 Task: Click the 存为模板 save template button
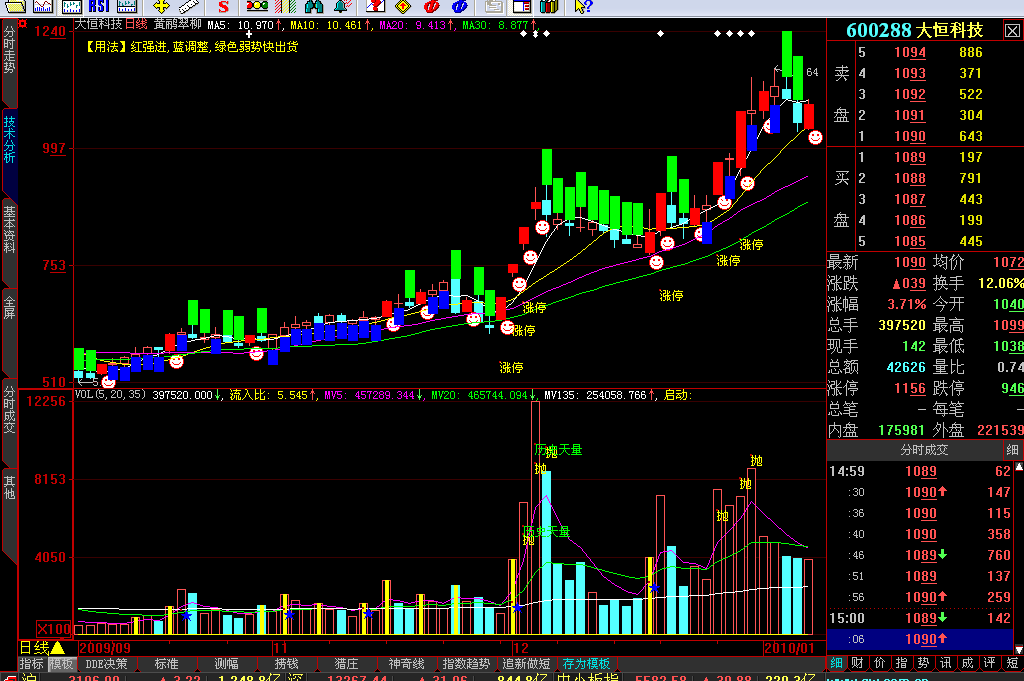[x=586, y=663]
